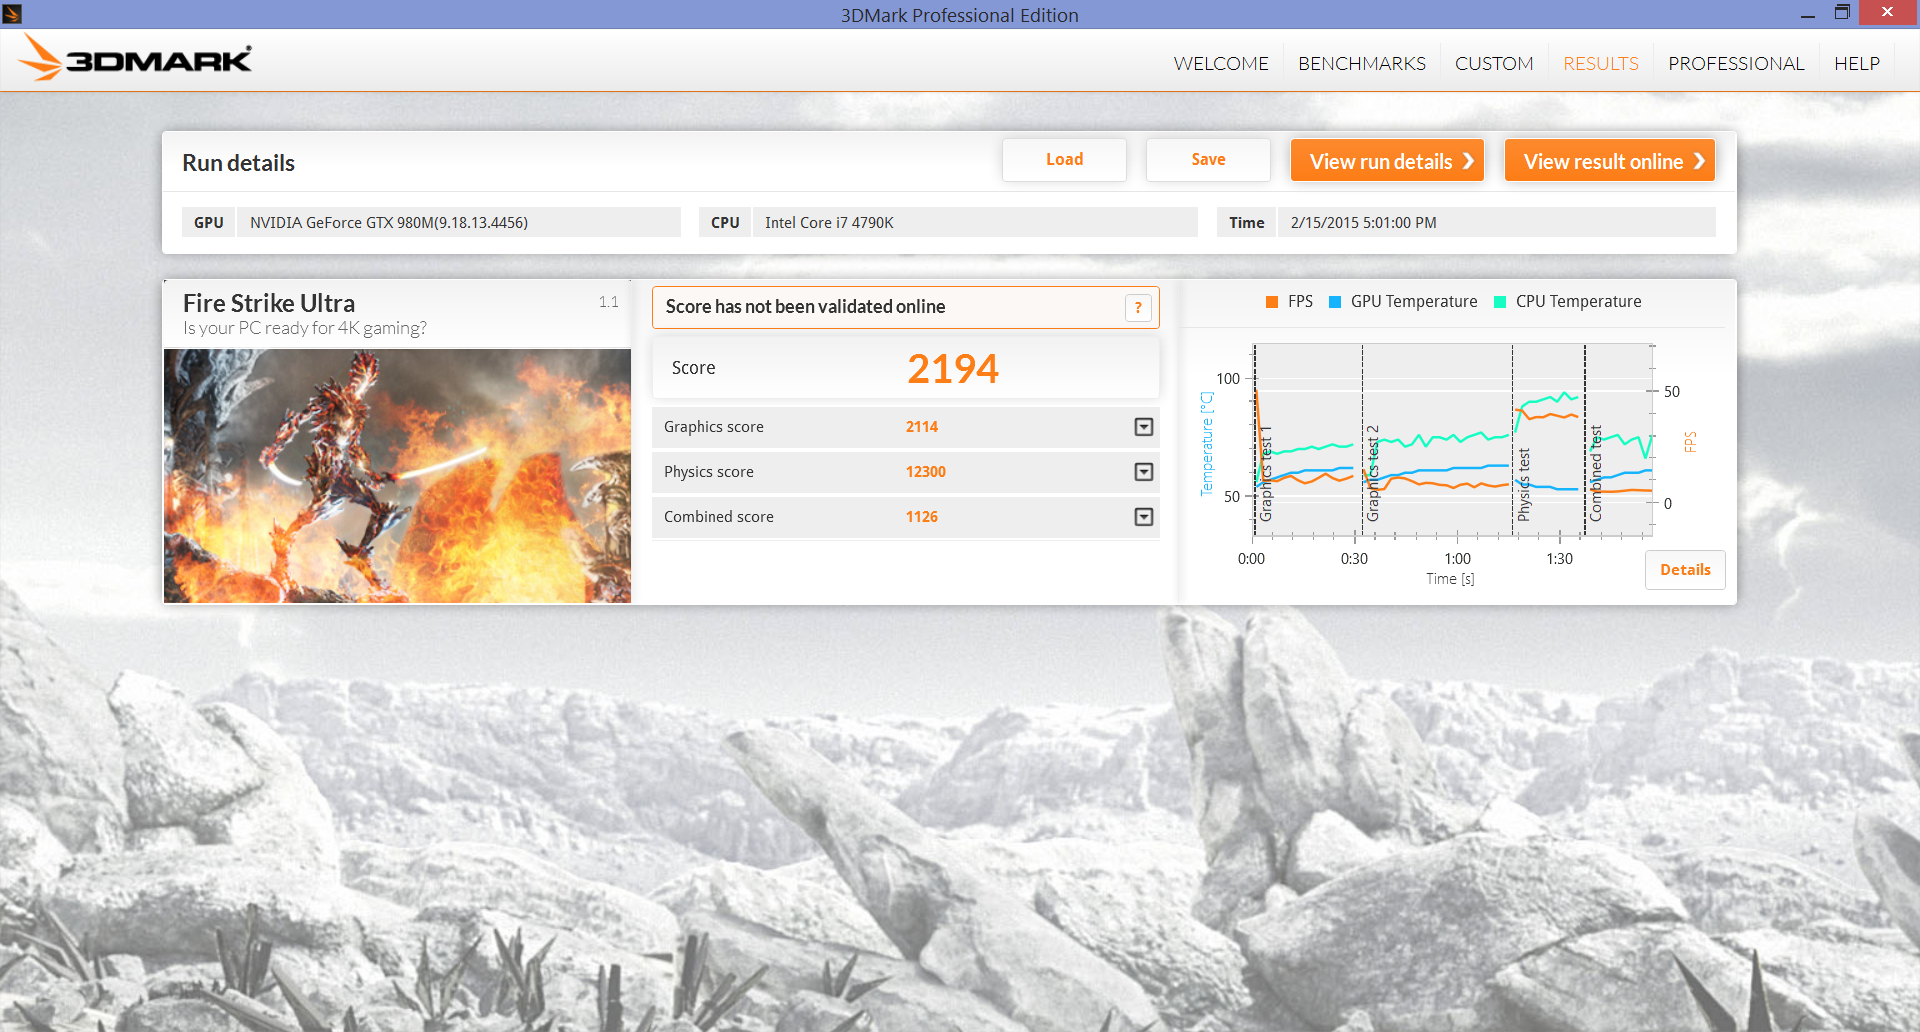Click the blue GPU Temperature legend swatch
The image size is (1920, 1032).
pyautogui.click(x=1335, y=302)
